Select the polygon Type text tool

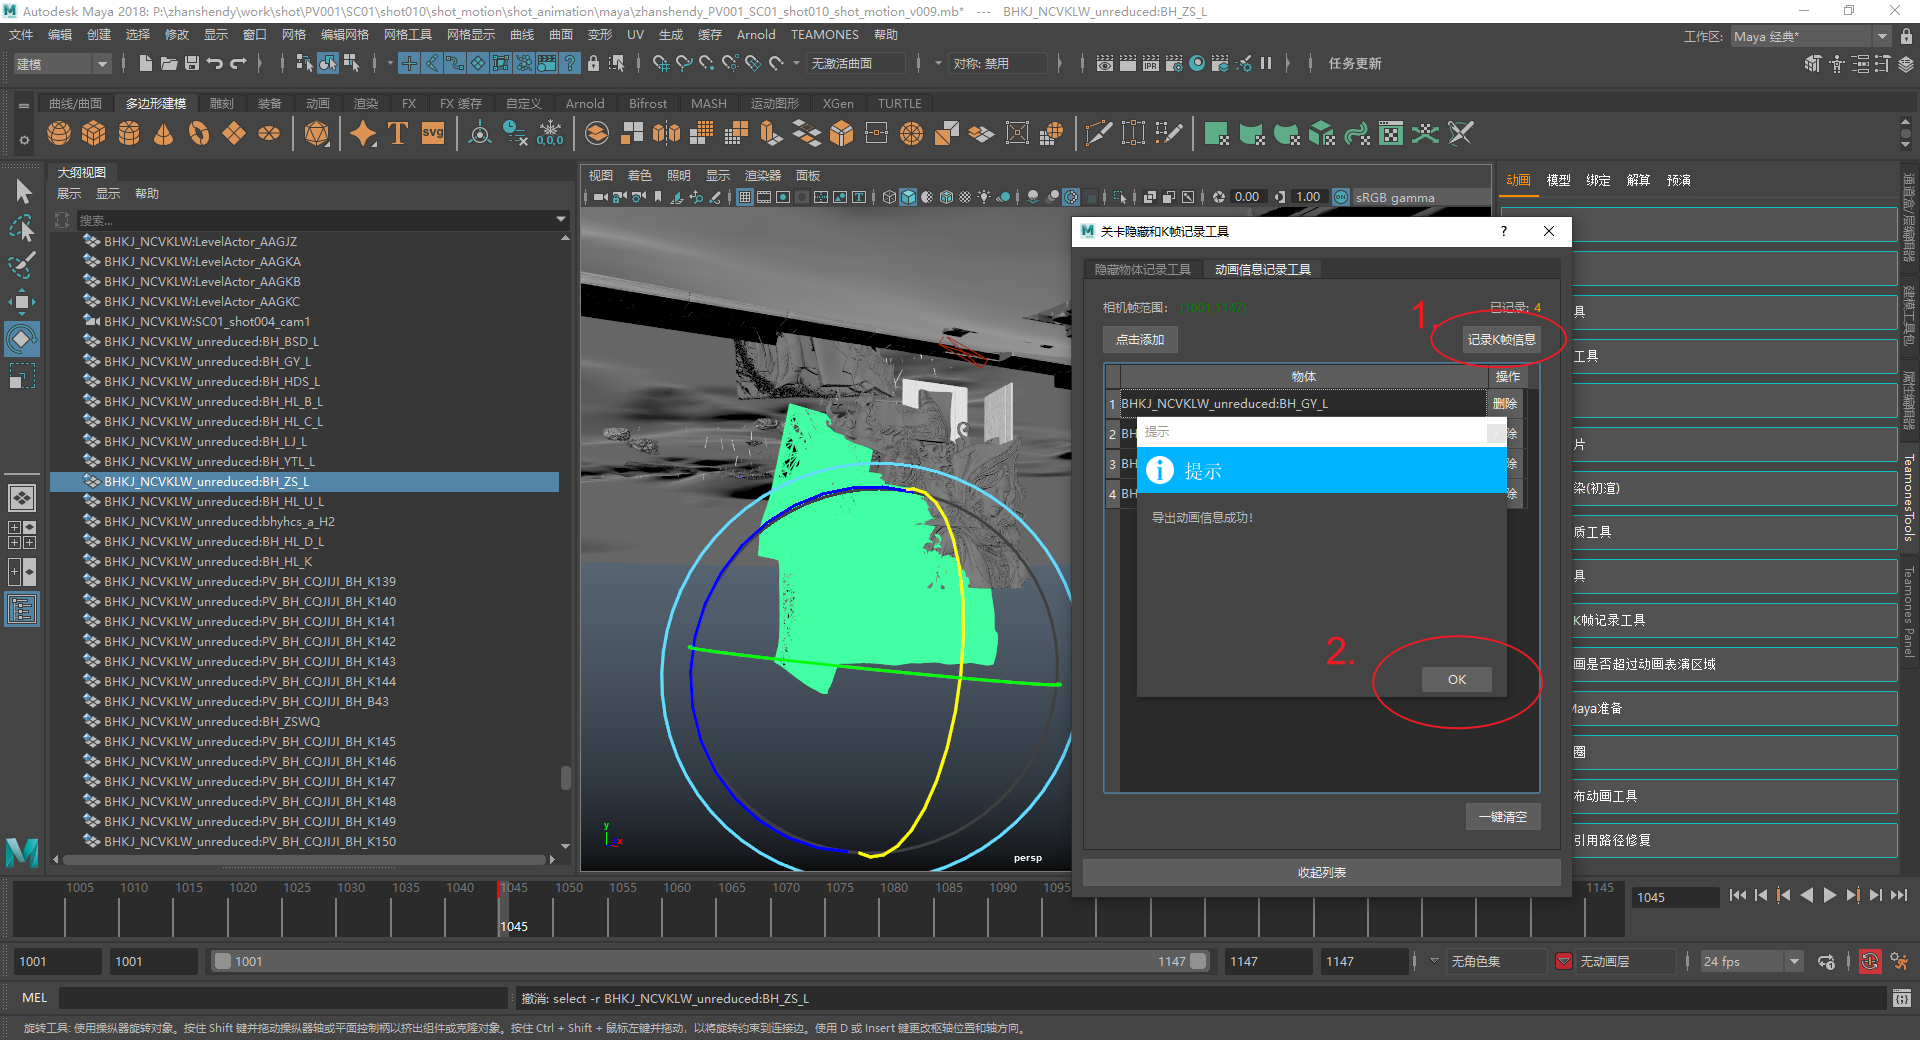[x=398, y=134]
